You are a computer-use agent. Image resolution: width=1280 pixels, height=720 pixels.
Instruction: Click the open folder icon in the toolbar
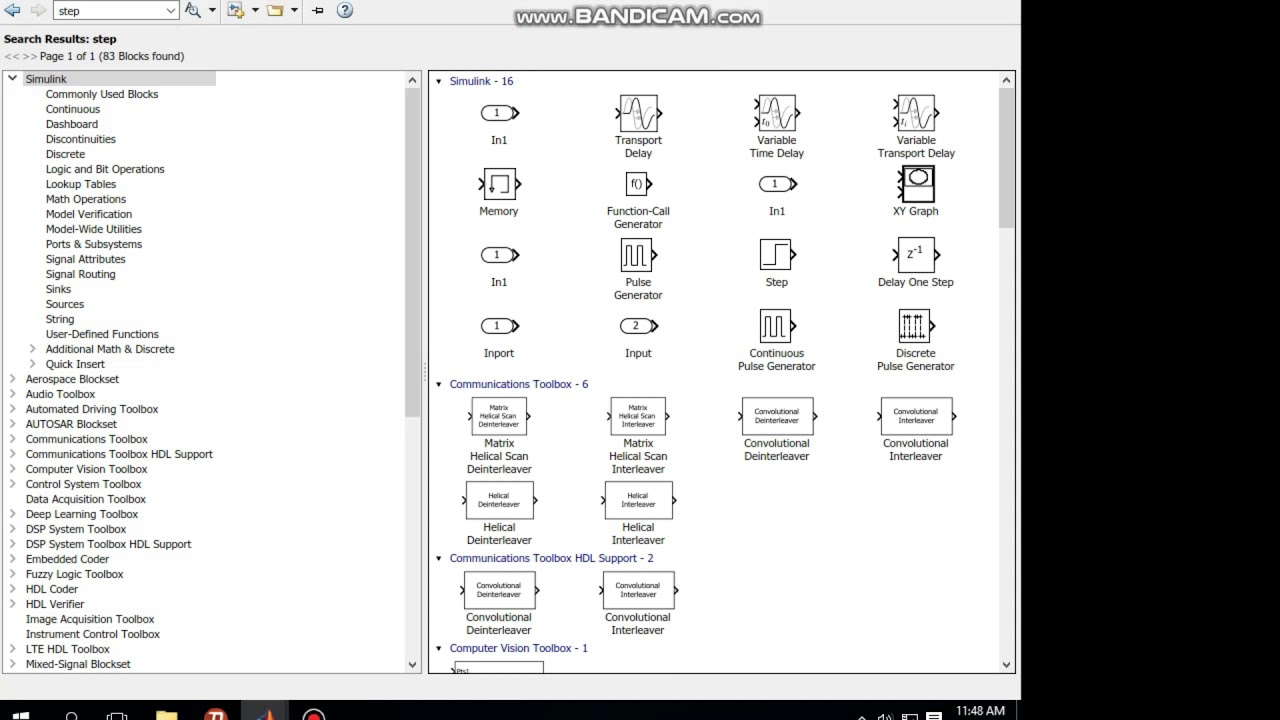click(275, 10)
